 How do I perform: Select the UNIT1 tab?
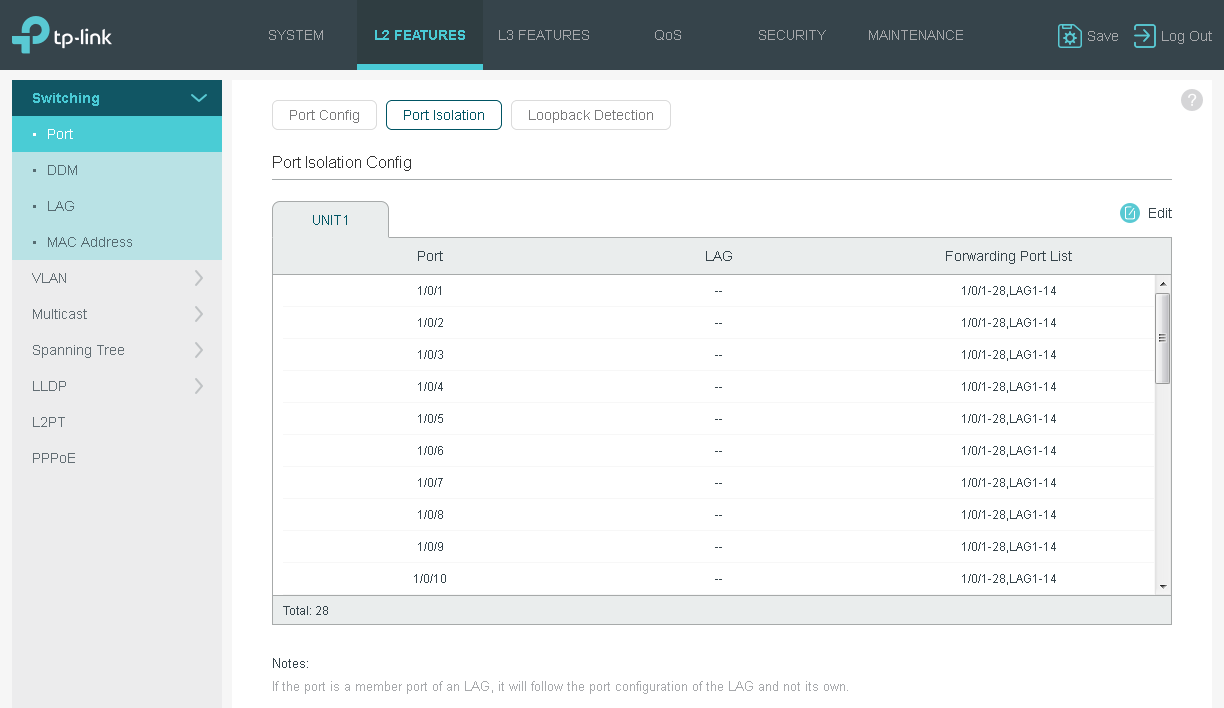[330, 220]
